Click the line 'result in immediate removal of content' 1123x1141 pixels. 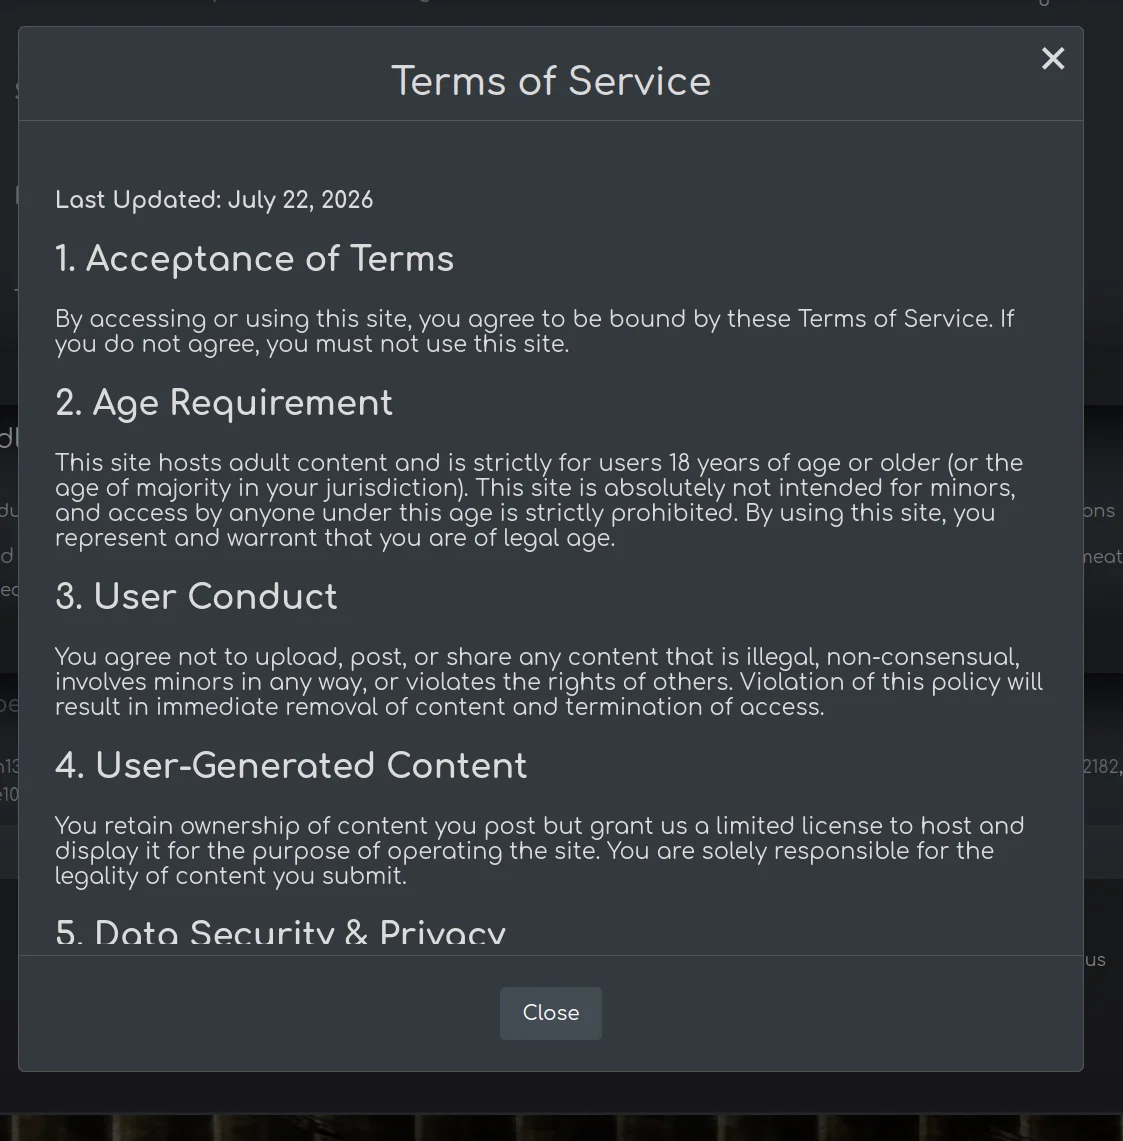(440, 707)
